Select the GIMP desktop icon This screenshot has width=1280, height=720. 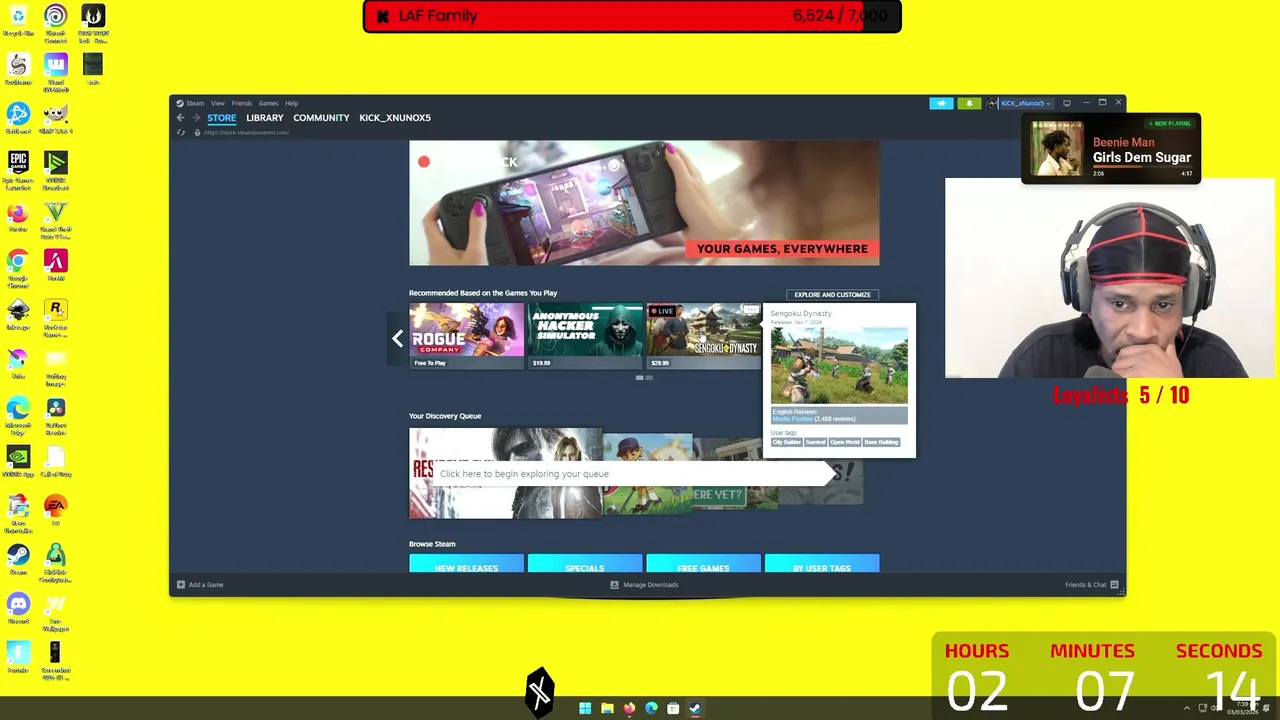coord(55,119)
